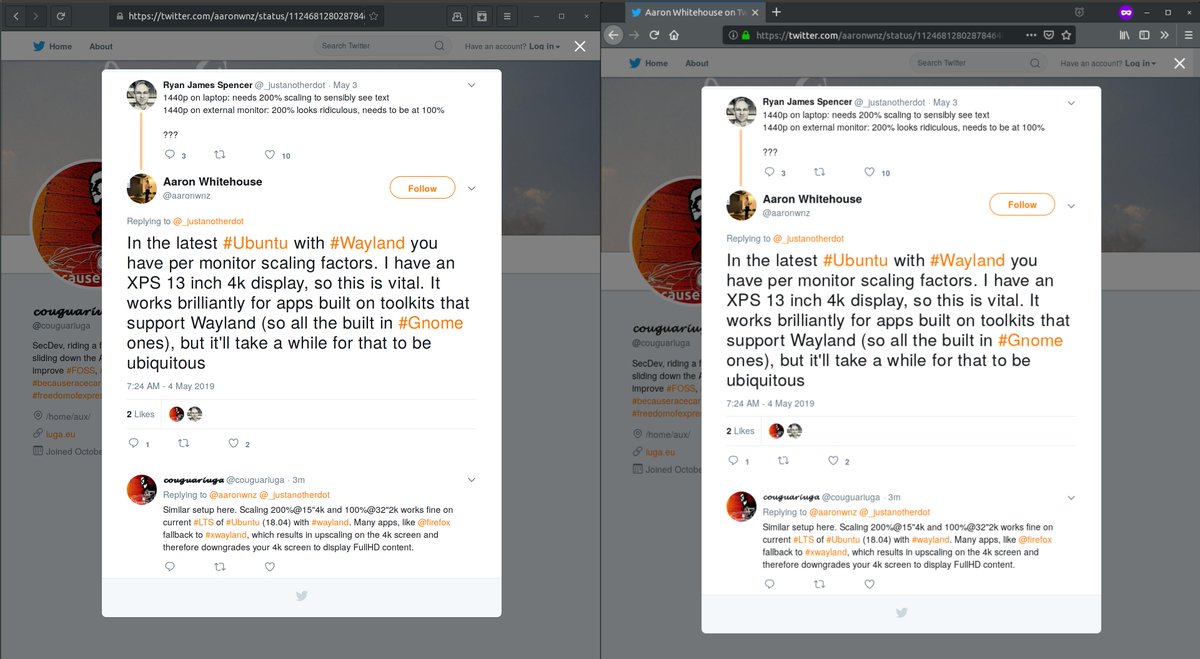Open tab overview button in left GNOME Web window

456,16
